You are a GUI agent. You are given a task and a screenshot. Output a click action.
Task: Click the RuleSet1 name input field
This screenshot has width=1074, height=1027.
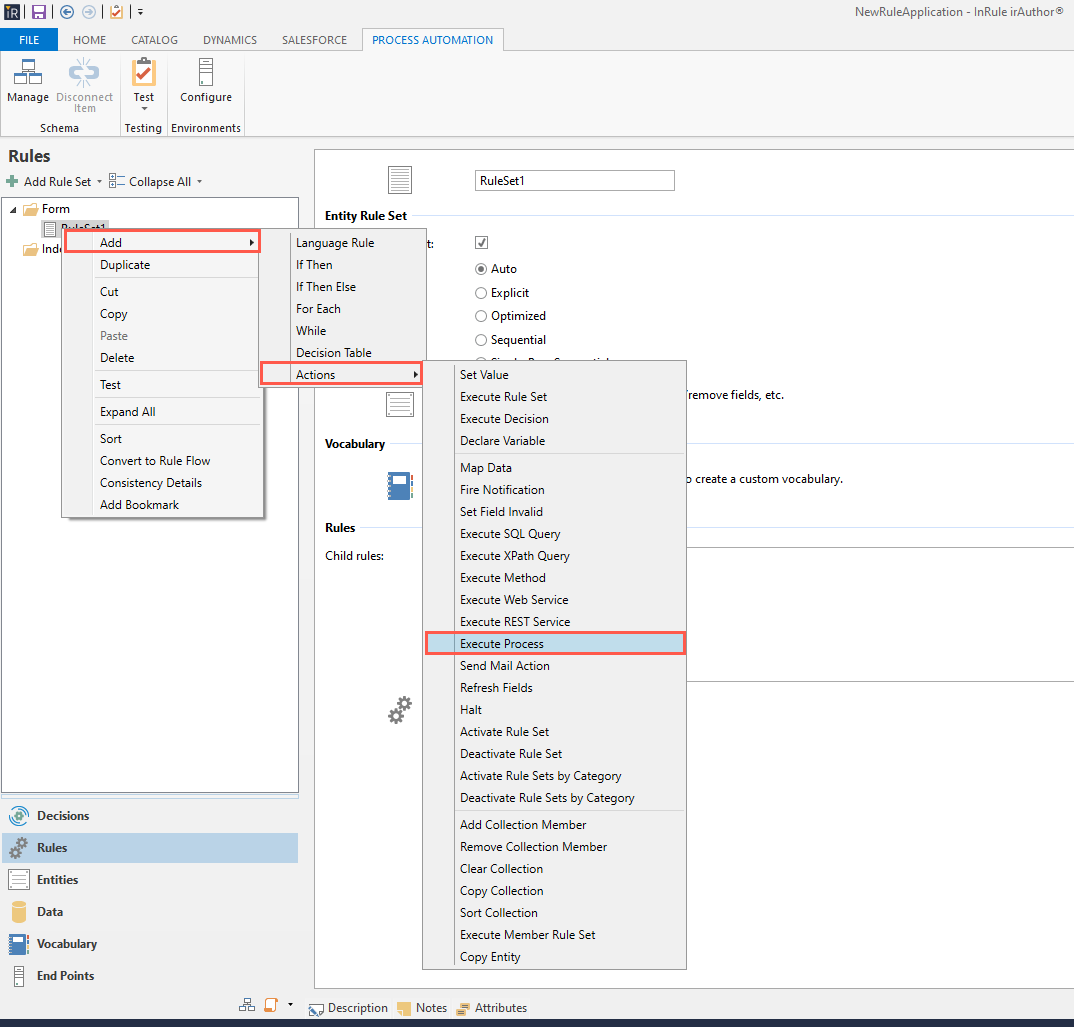(574, 181)
